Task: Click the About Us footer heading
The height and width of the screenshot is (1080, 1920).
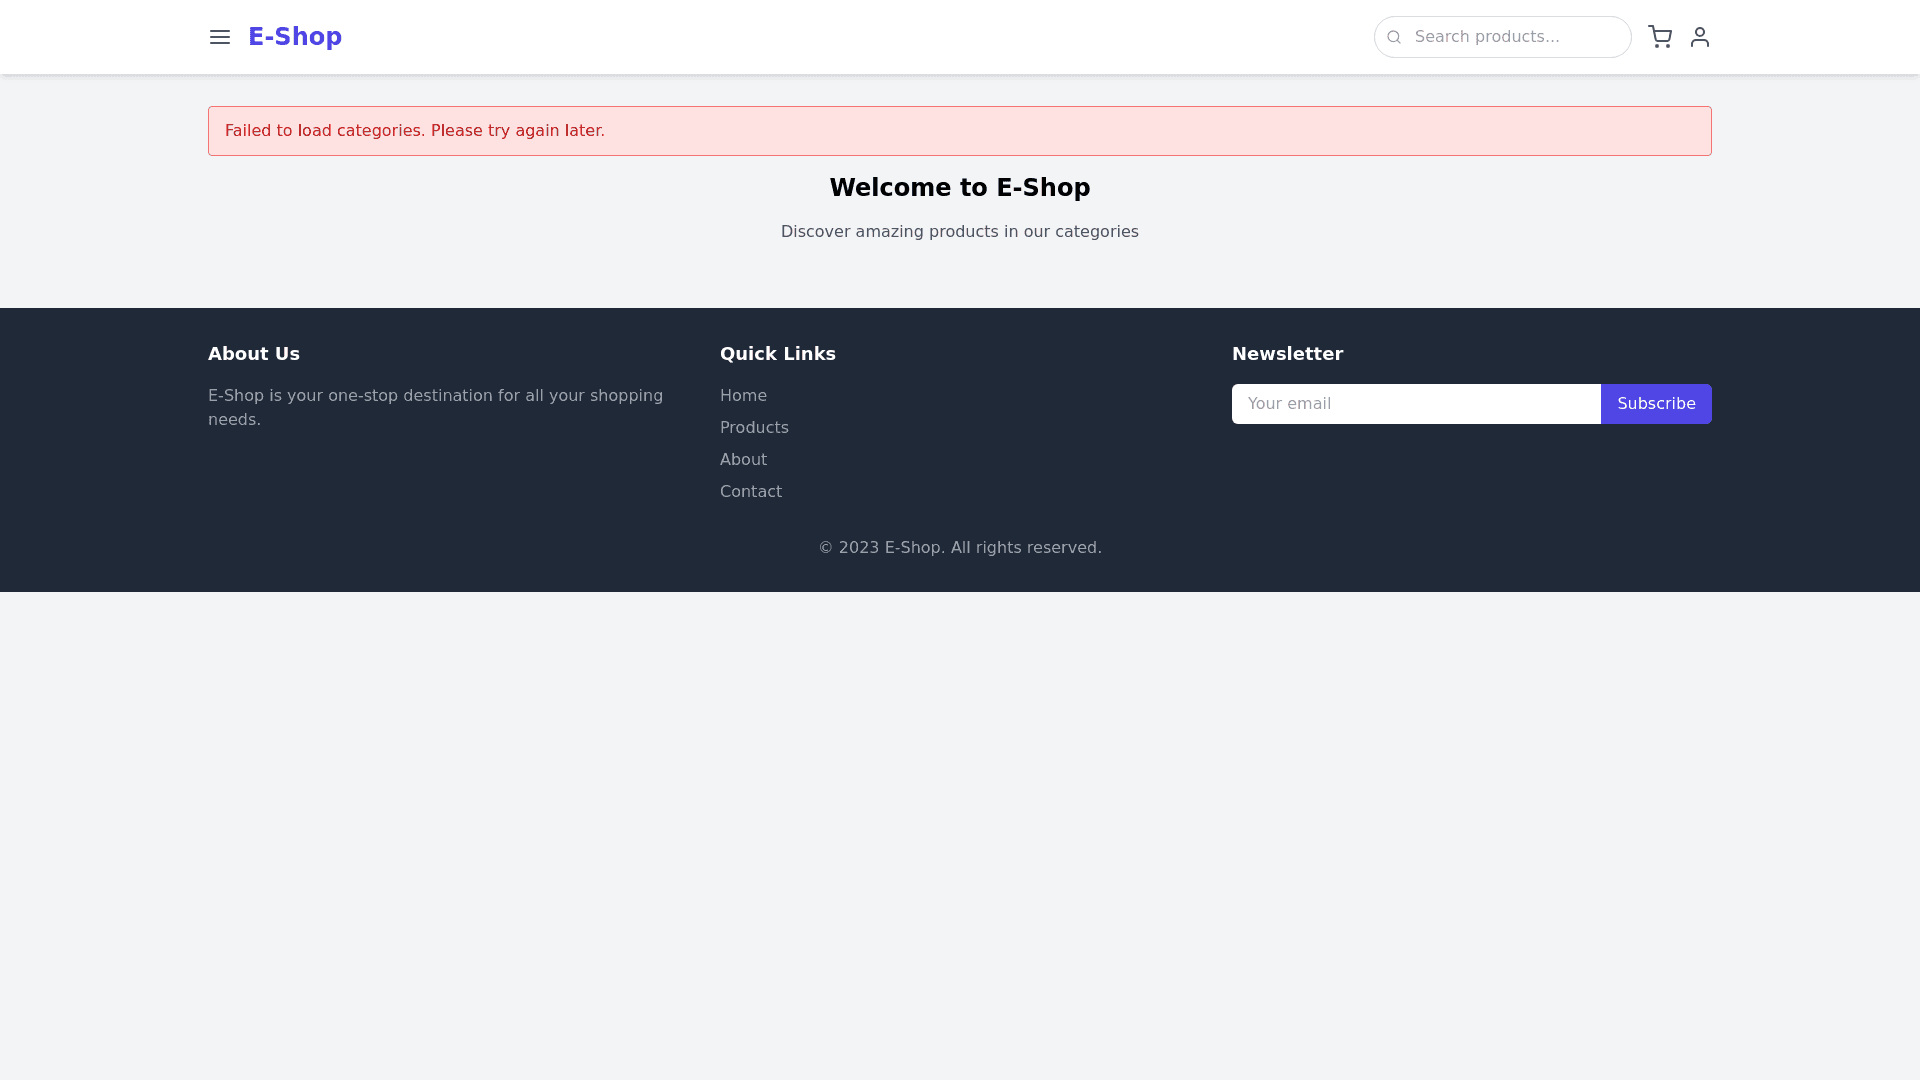Action: click(254, 354)
